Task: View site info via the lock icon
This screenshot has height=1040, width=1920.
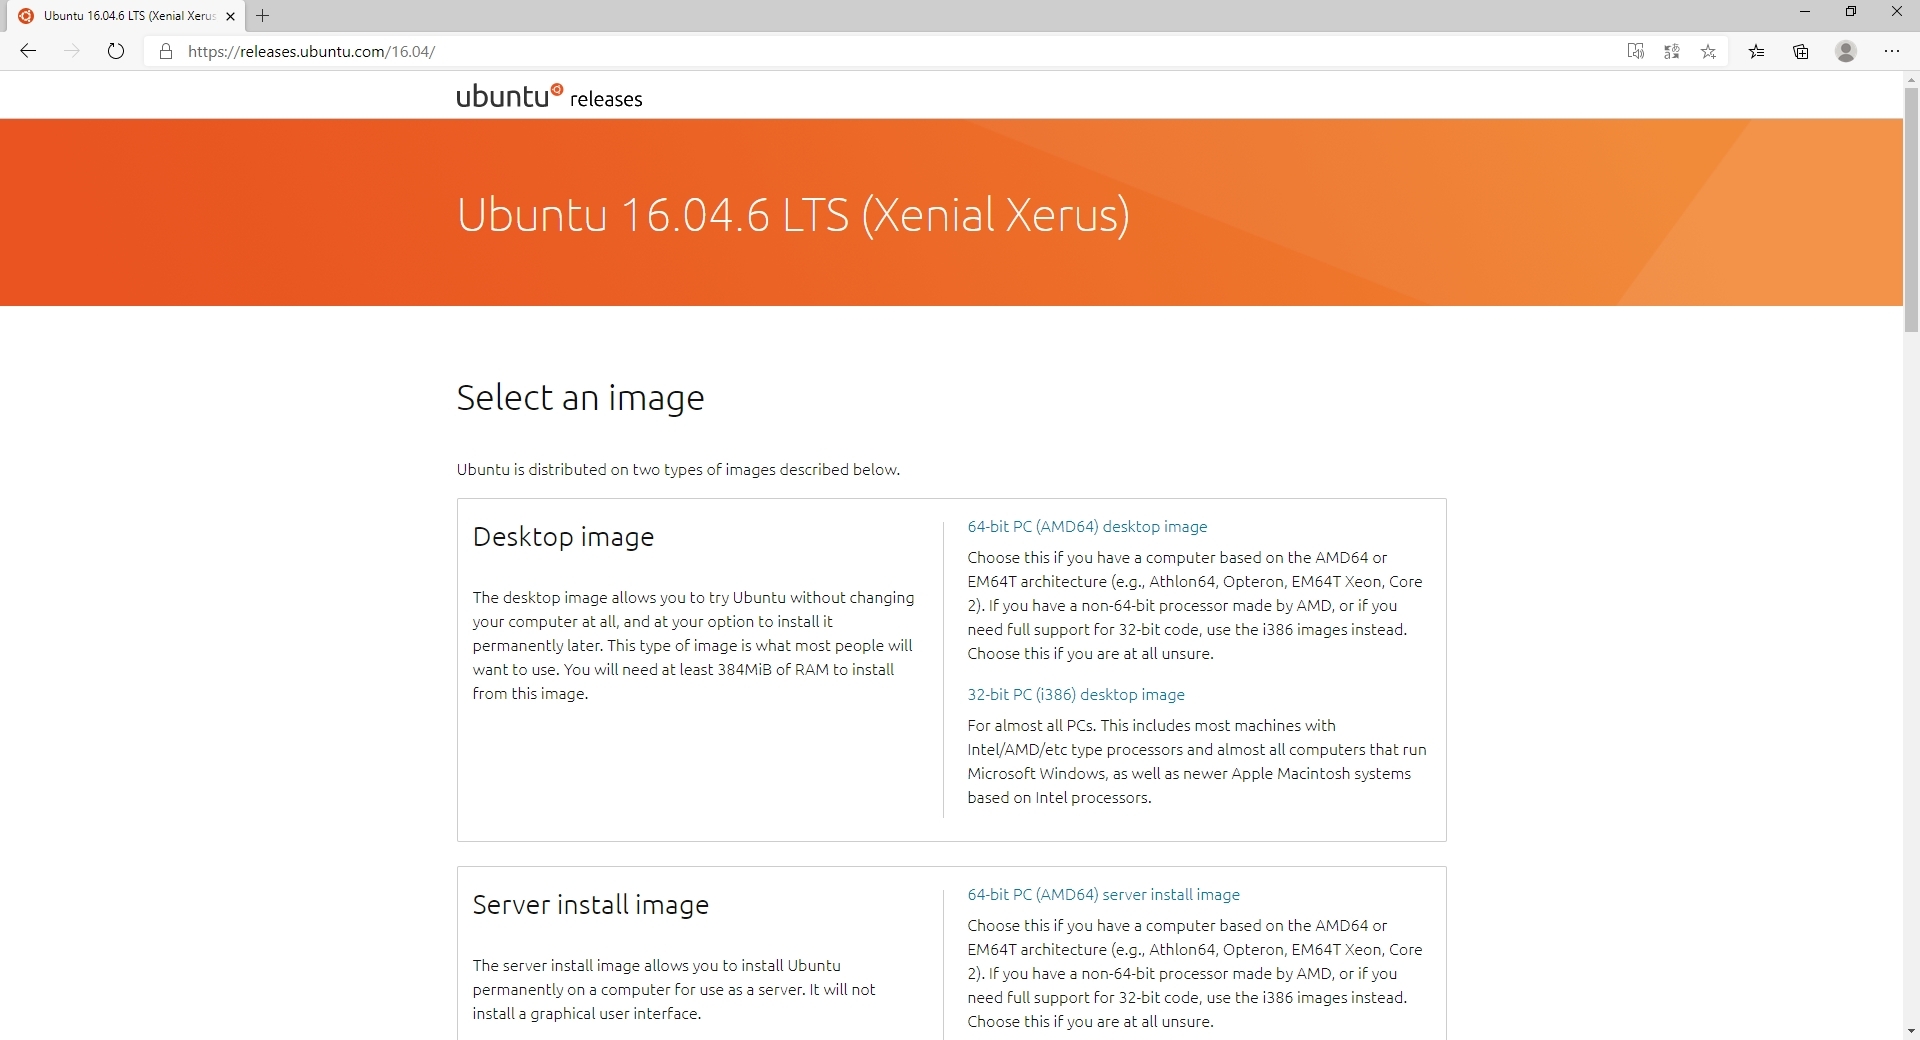Action: click(x=166, y=51)
